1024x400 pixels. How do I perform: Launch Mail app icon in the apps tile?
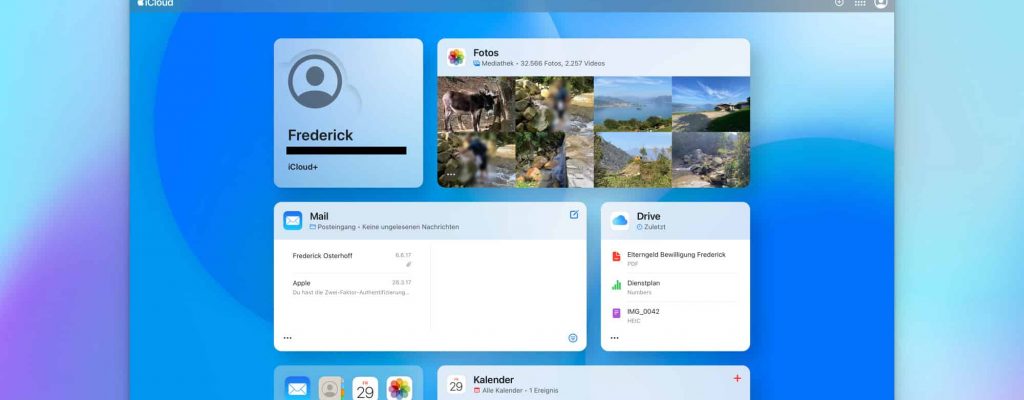[x=297, y=388]
